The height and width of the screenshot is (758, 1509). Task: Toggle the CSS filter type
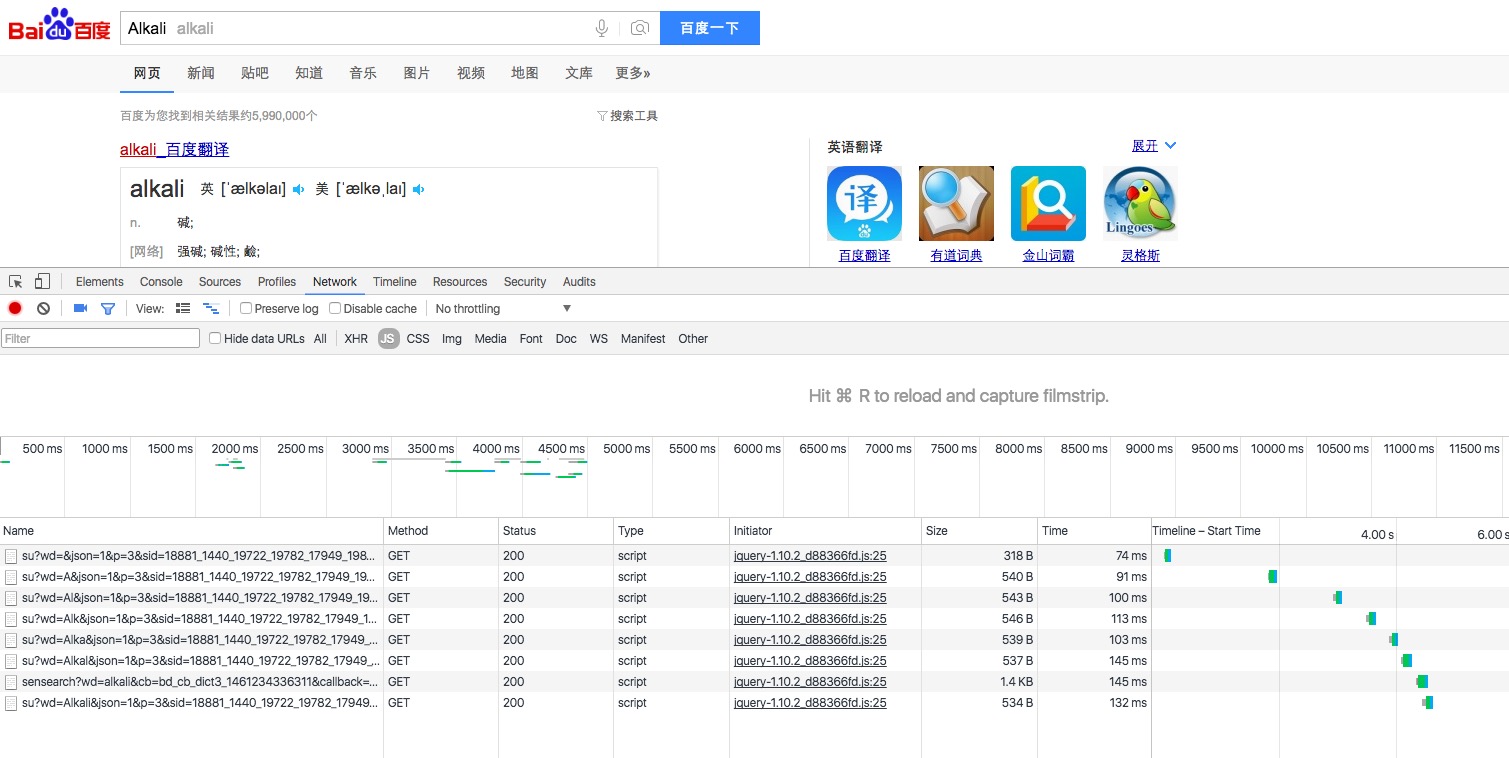coord(418,339)
